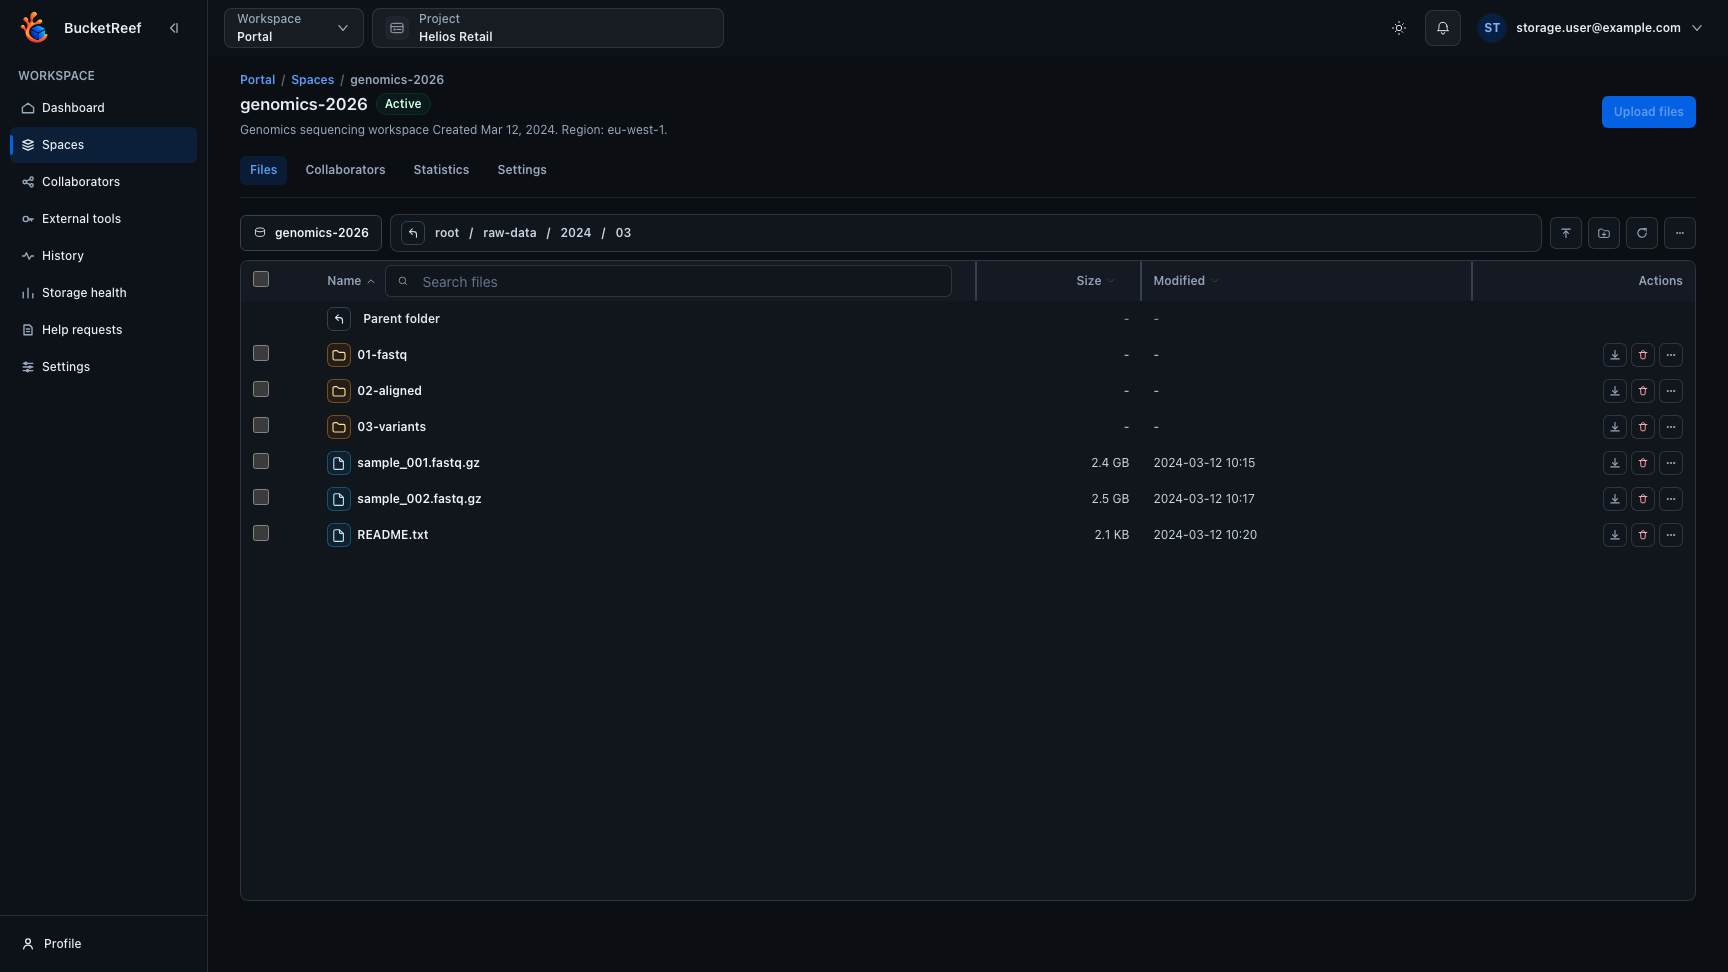
Task: Open more actions for 02-aligned
Action: [1671, 391]
